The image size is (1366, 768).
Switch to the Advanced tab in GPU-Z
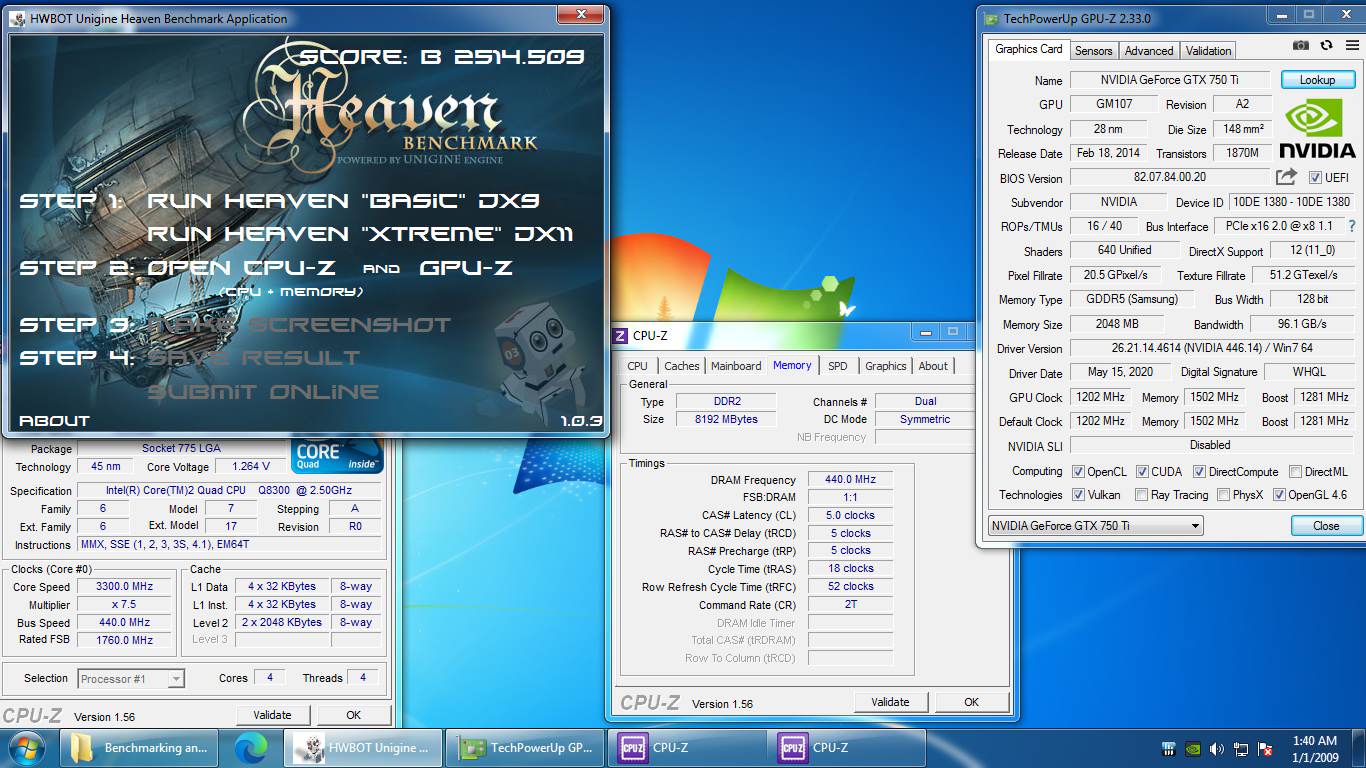[x=1148, y=51]
